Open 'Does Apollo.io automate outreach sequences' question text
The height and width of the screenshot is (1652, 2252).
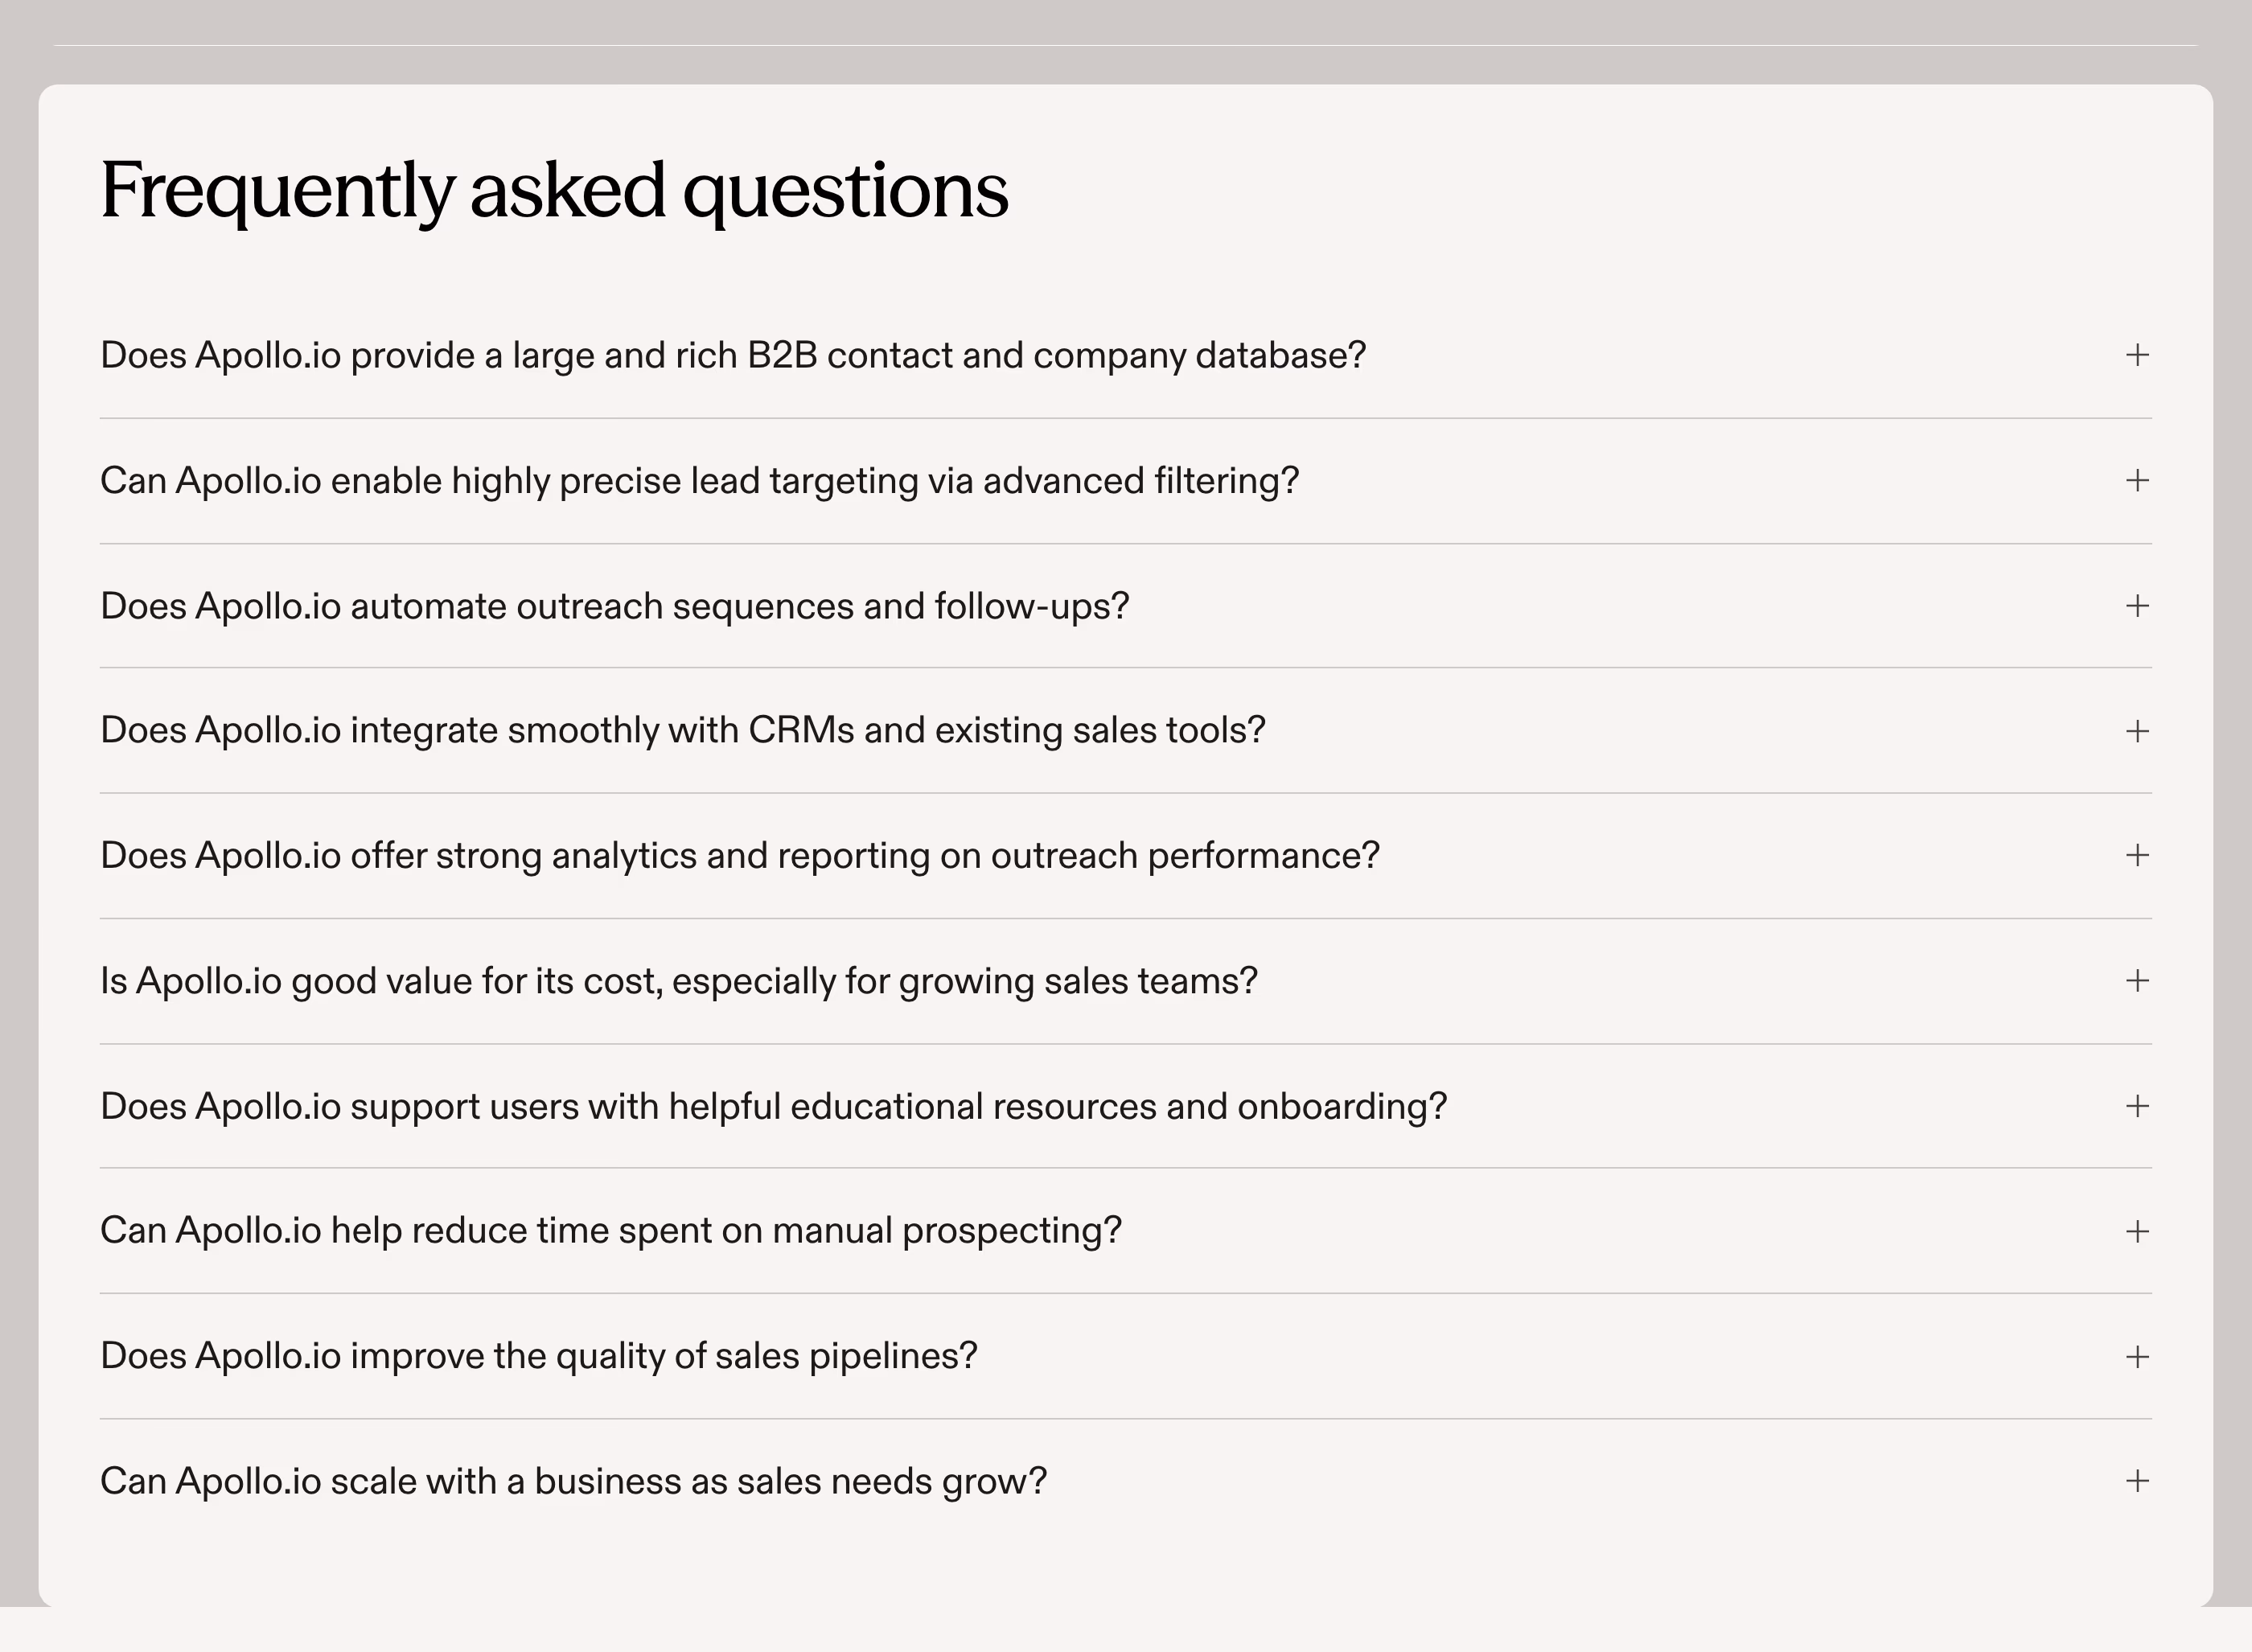pos(615,606)
